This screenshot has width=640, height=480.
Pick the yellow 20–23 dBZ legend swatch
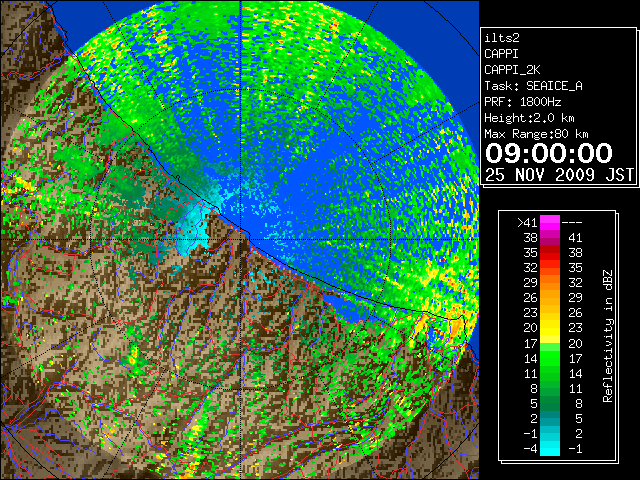point(550,328)
